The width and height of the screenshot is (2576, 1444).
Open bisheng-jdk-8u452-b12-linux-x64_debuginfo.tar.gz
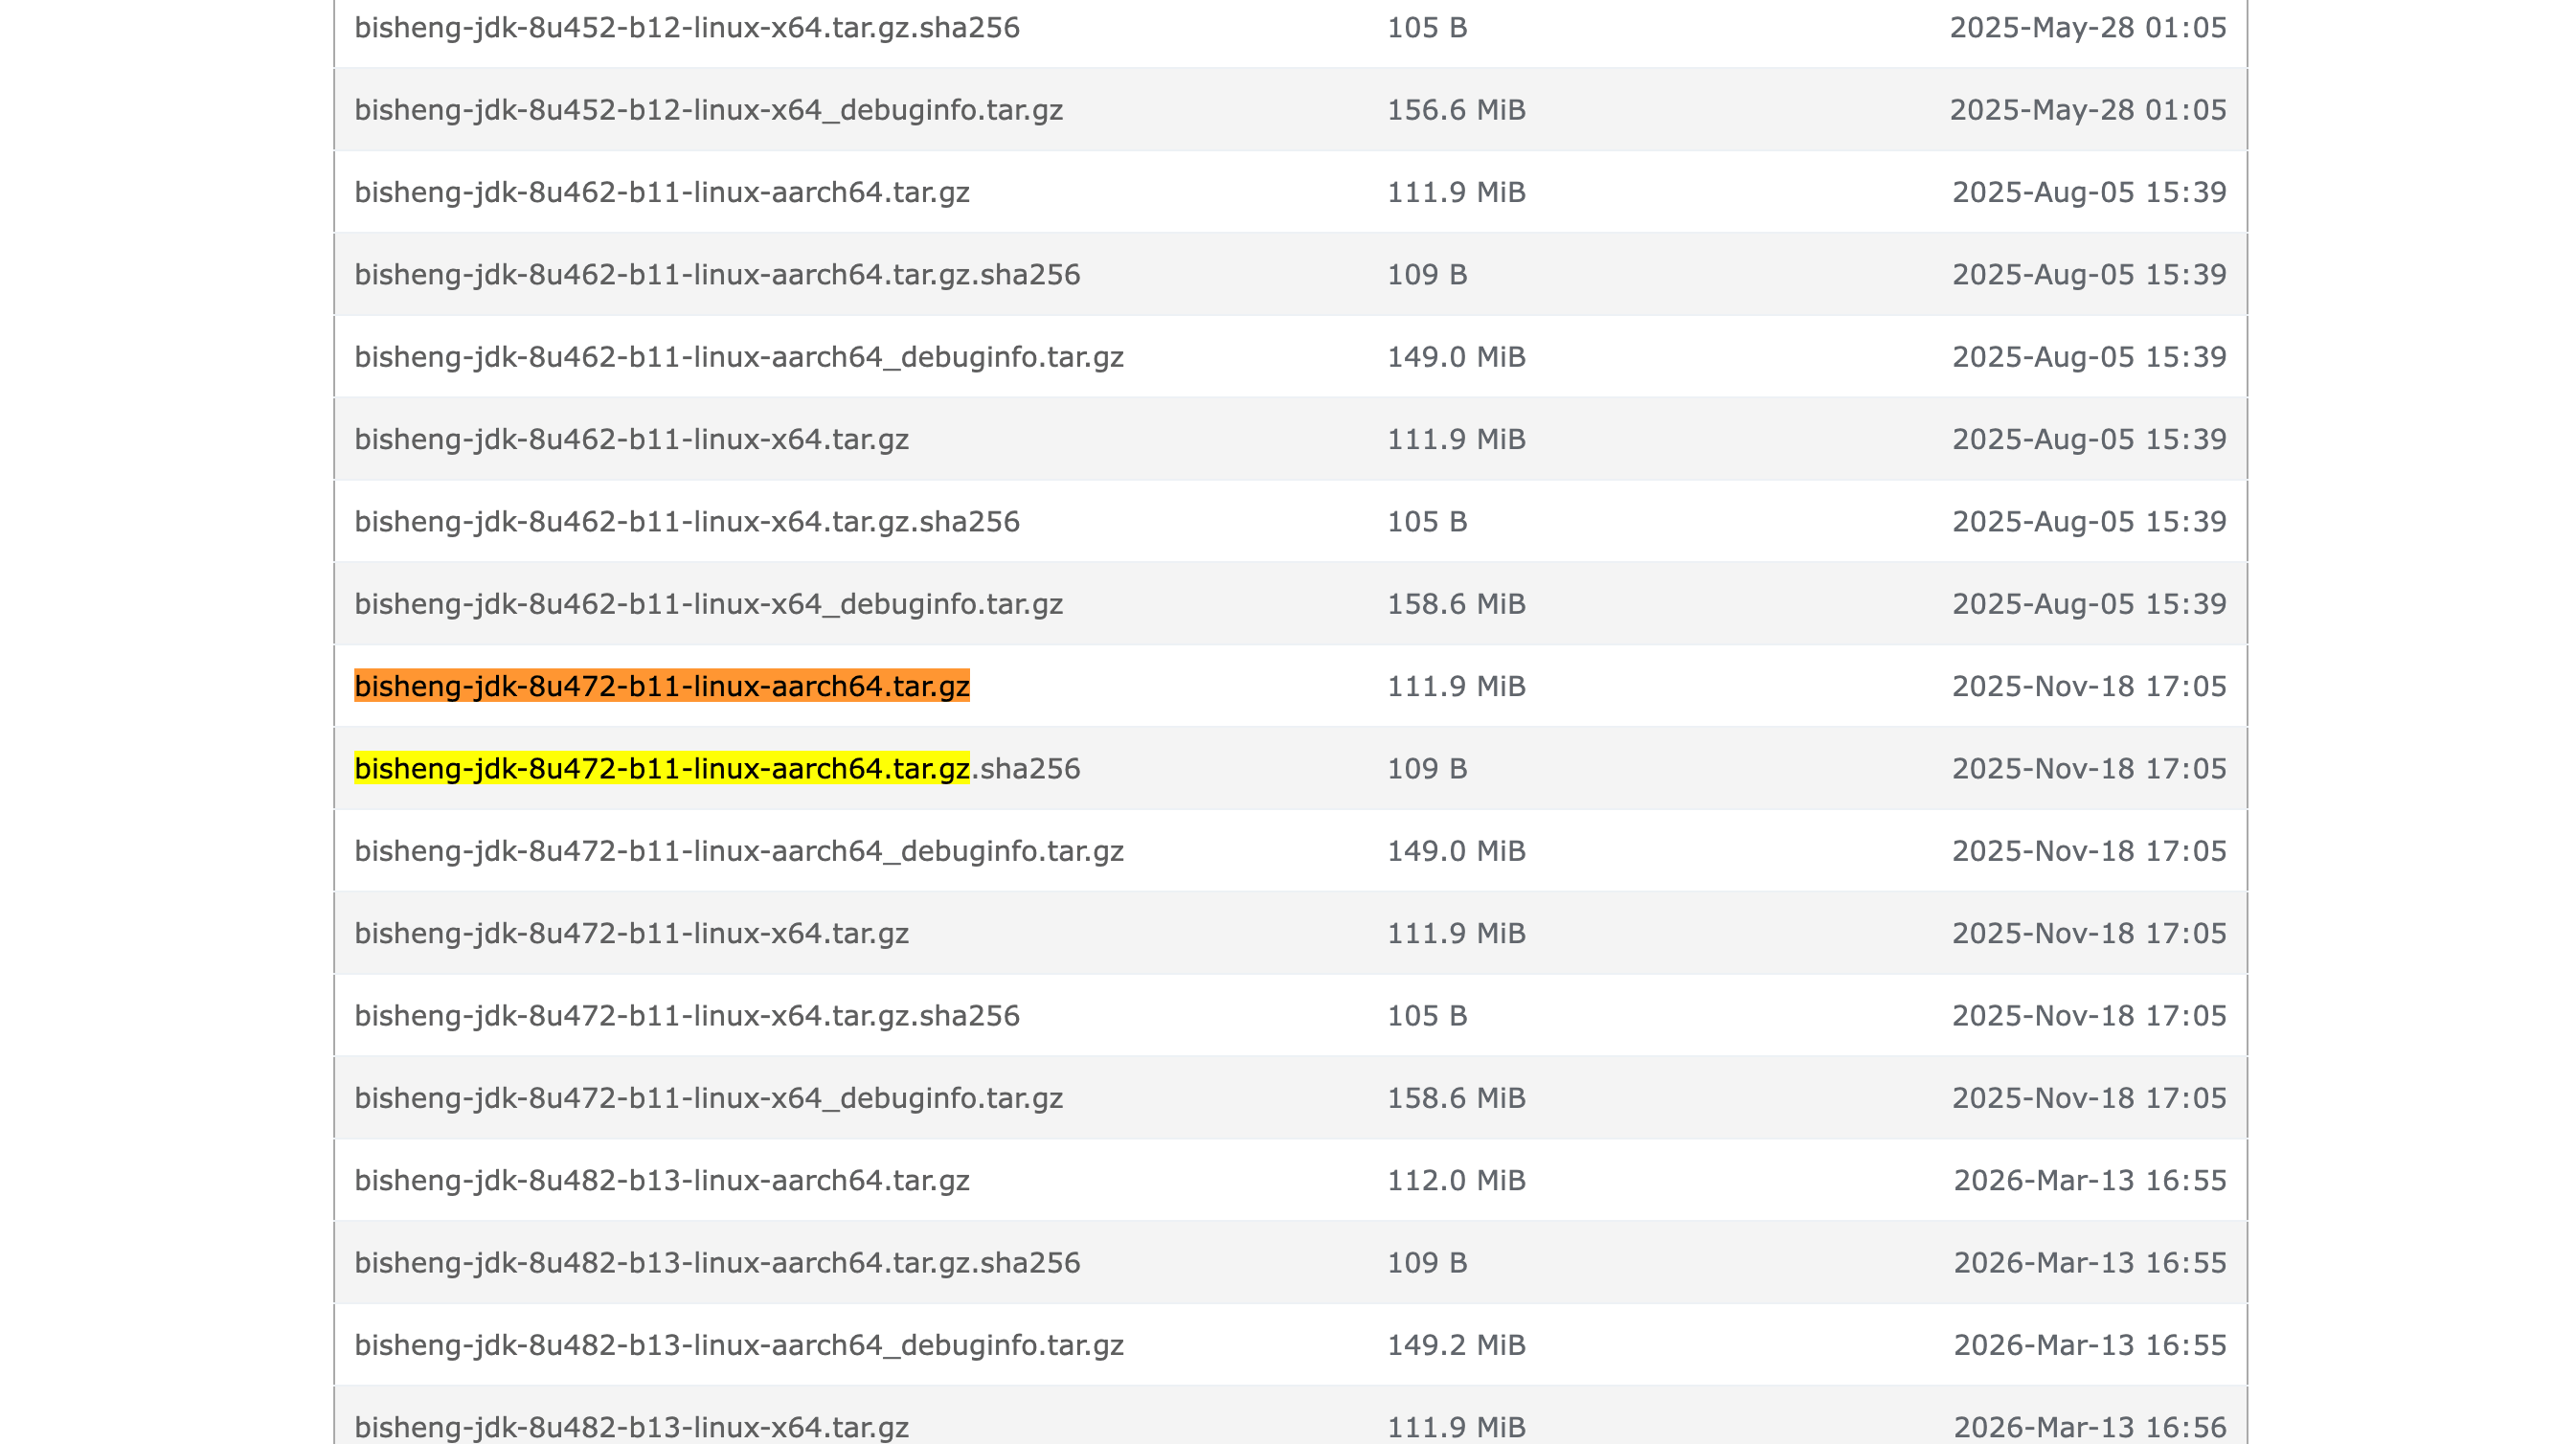click(708, 109)
